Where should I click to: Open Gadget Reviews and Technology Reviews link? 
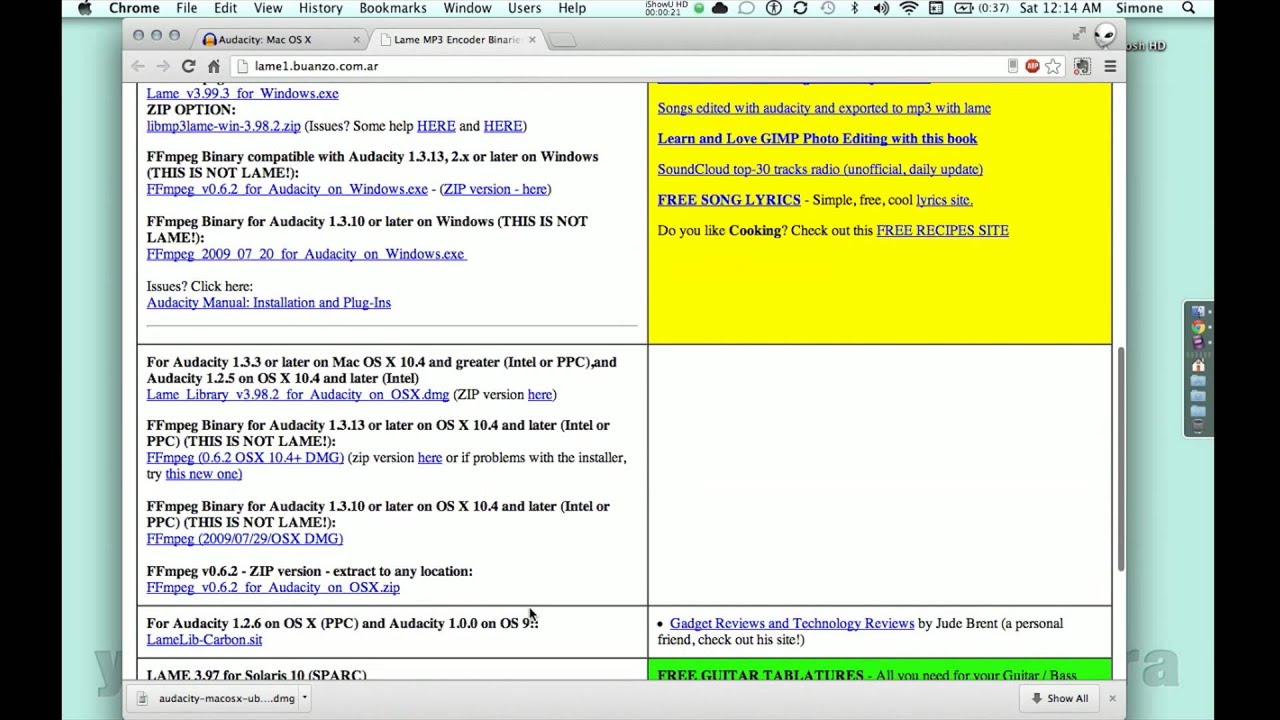click(x=791, y=623)
